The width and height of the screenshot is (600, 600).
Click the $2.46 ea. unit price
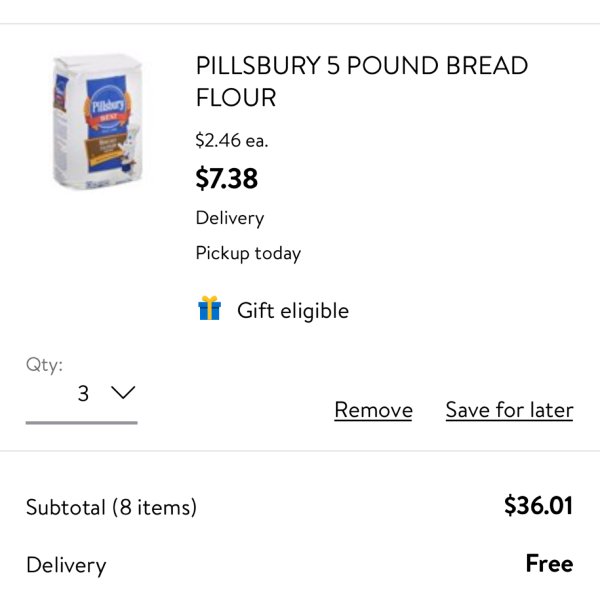(x=232, y=140)
